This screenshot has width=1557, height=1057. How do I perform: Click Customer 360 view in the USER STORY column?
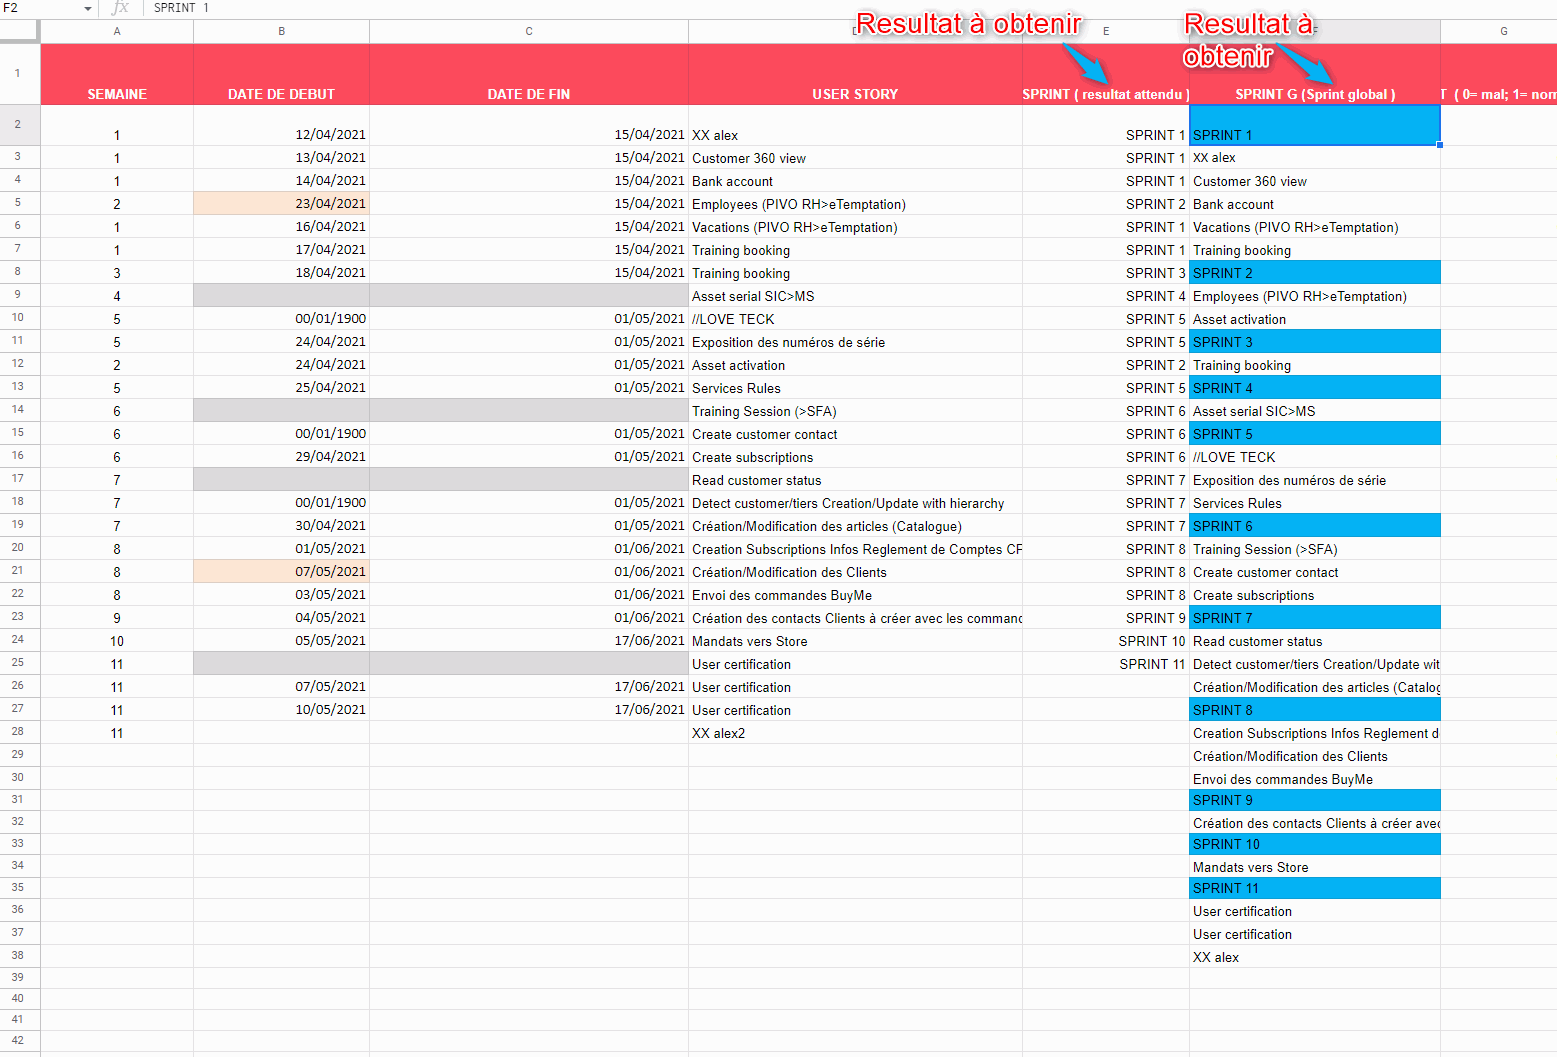pos(855,157)
